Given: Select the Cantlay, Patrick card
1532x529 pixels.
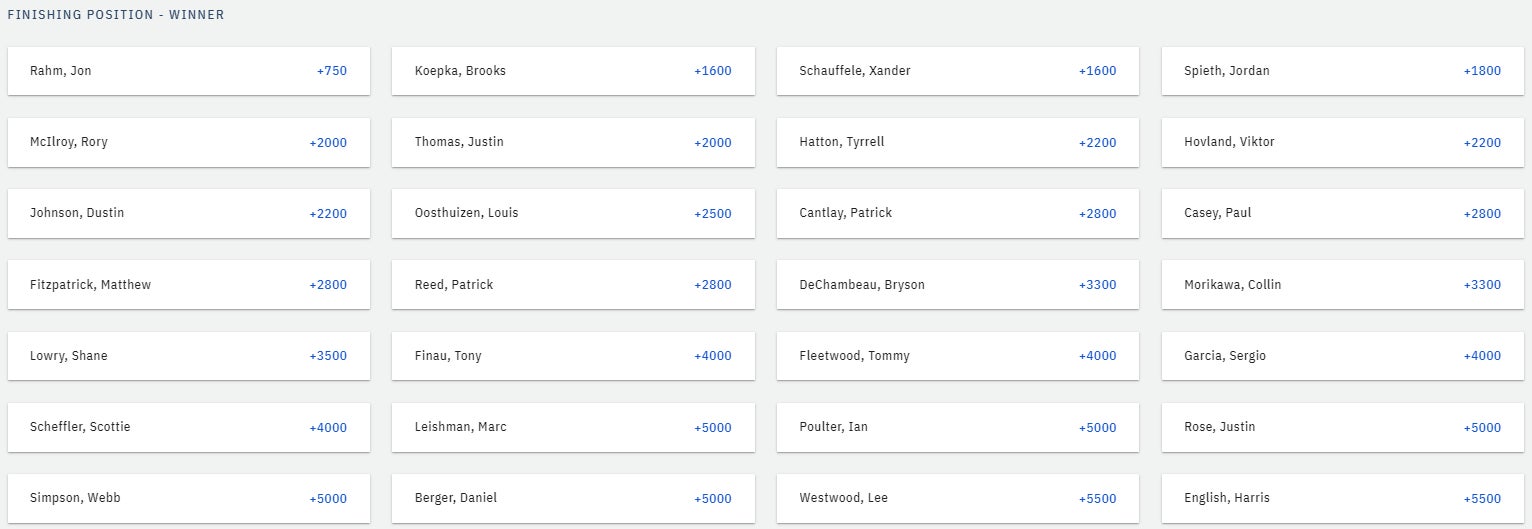Looking at the screenshot, I should [958, 213].
